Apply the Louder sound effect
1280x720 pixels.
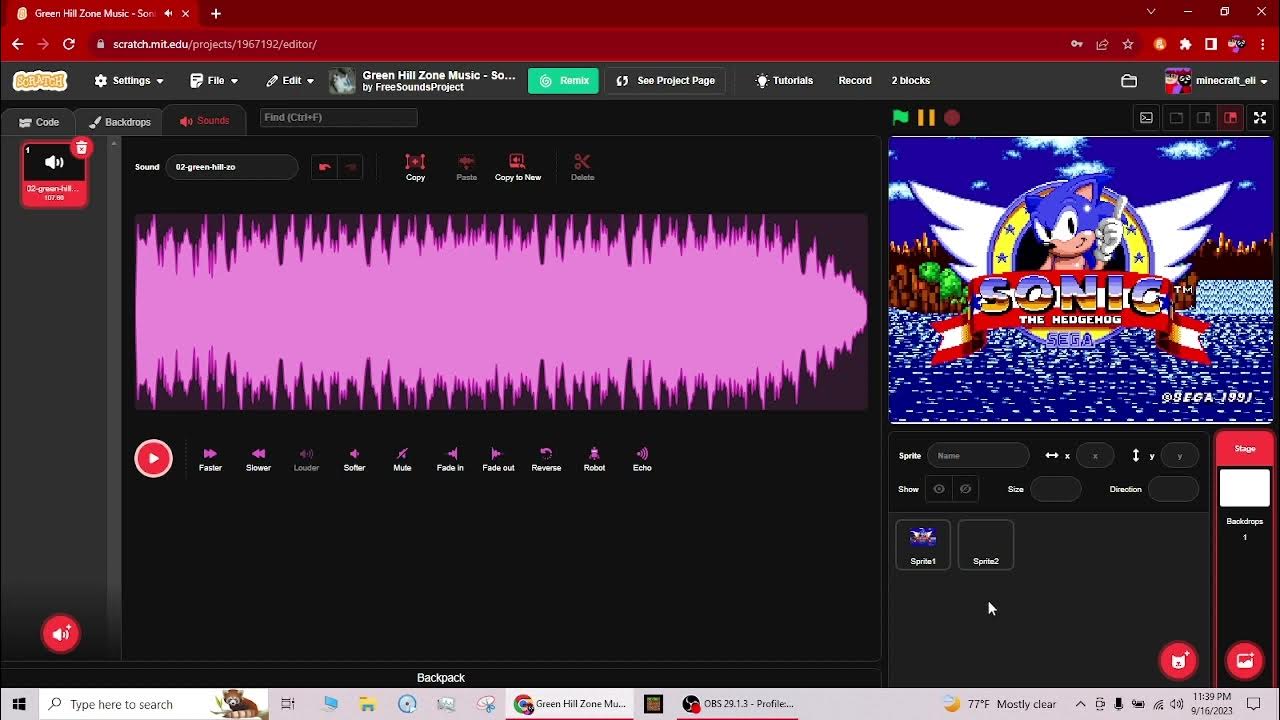click(306, 459)
